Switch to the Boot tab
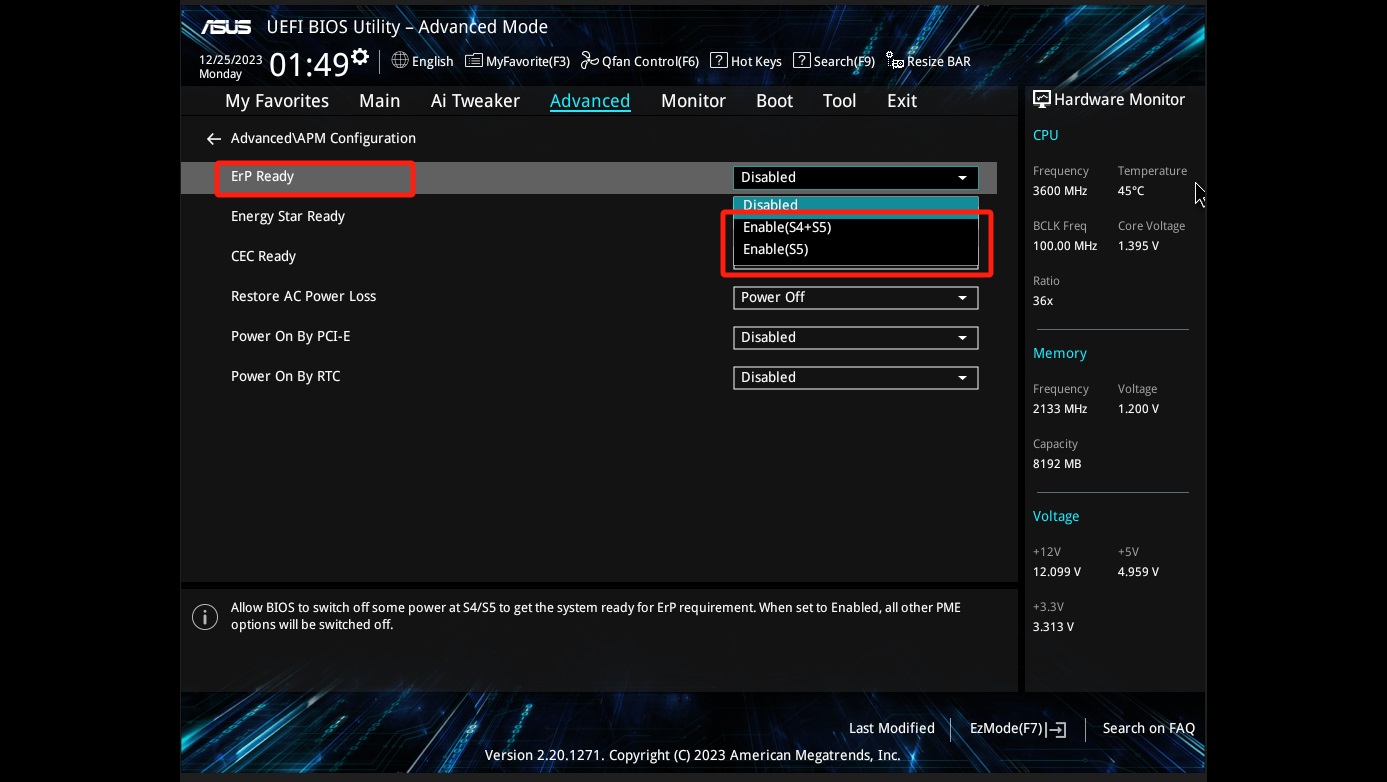This screenshot has height=782, width=1387. [774, 101]
